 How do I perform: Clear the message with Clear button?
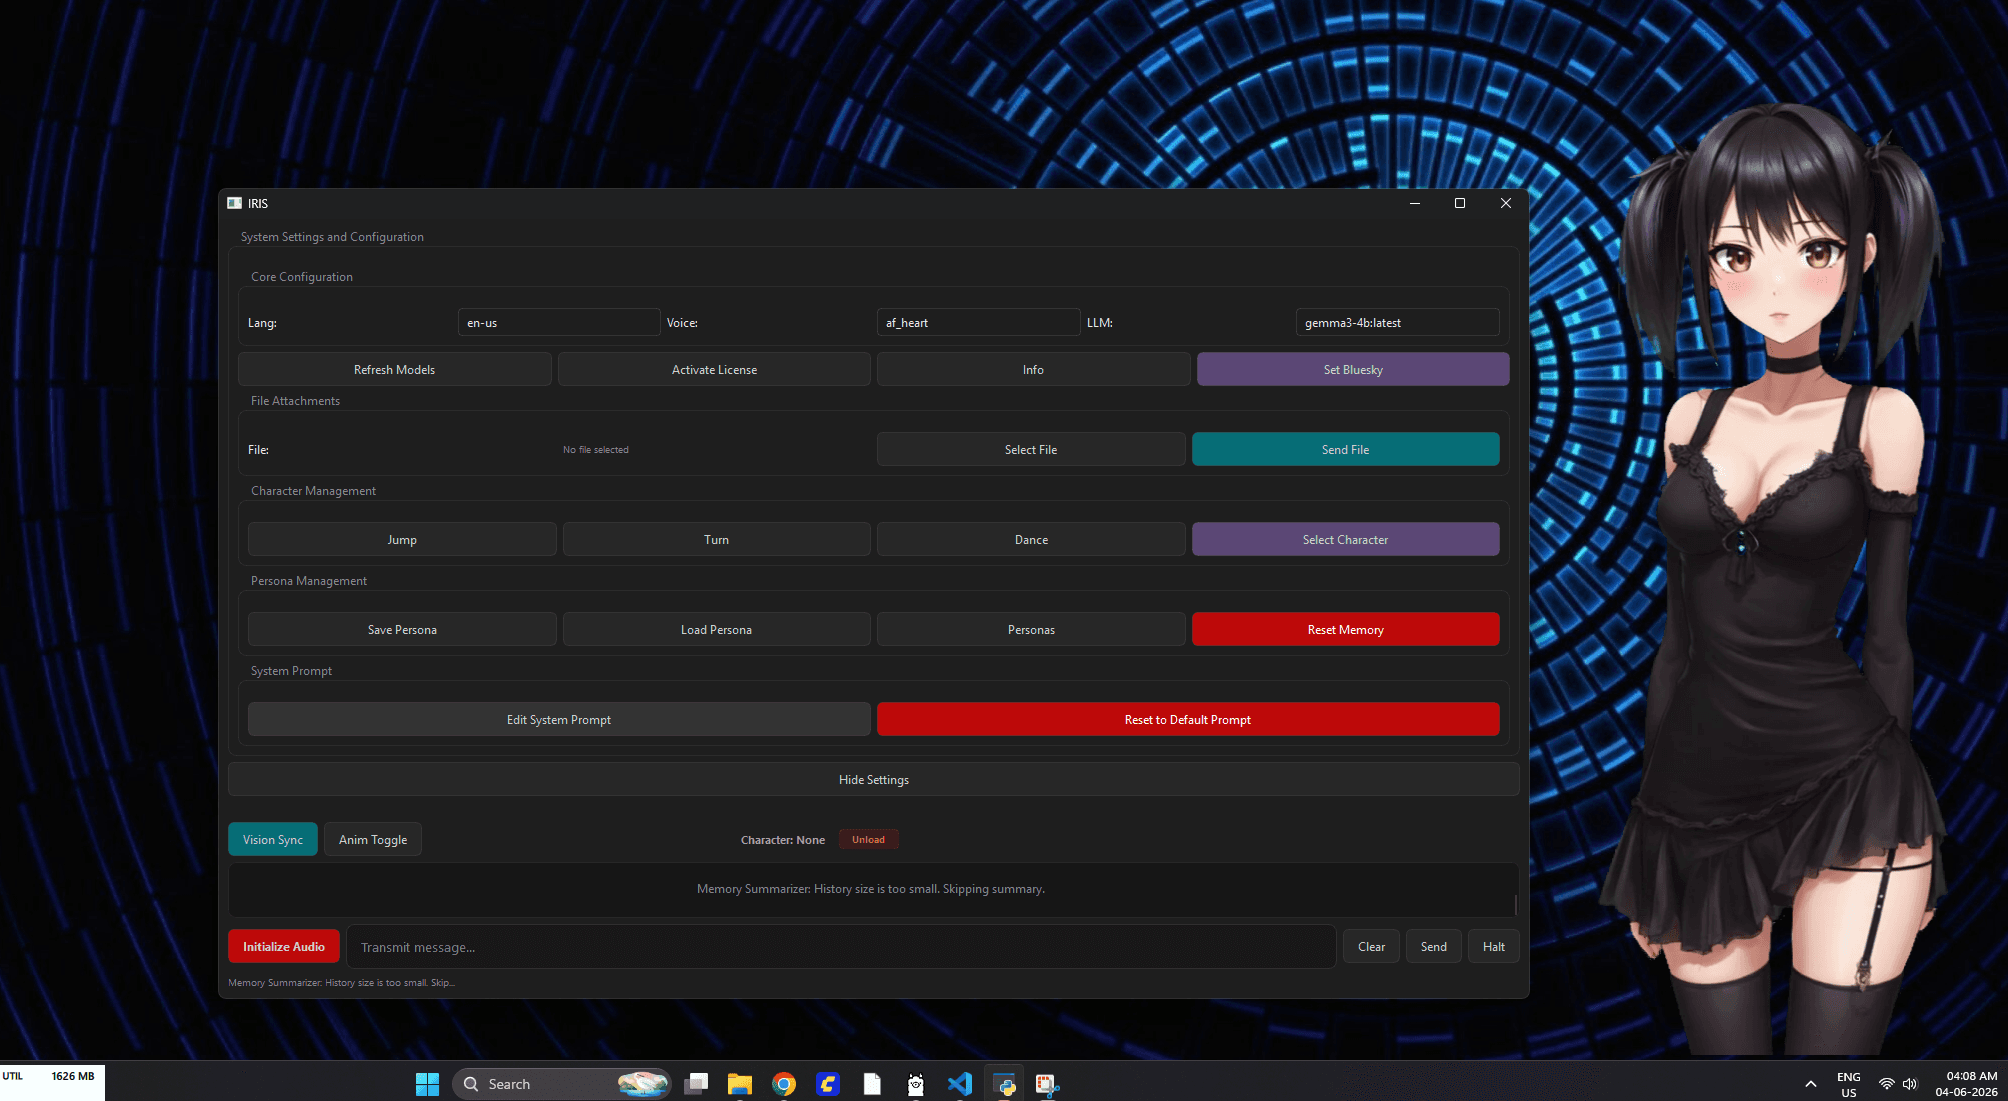[1371, 946]
